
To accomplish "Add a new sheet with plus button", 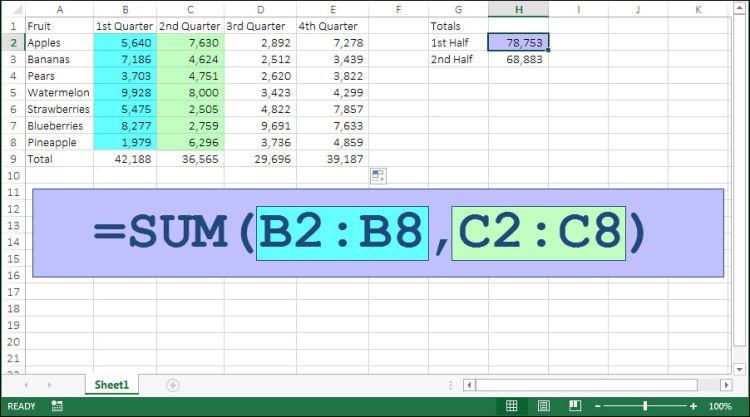I will (x=173, y=385).
